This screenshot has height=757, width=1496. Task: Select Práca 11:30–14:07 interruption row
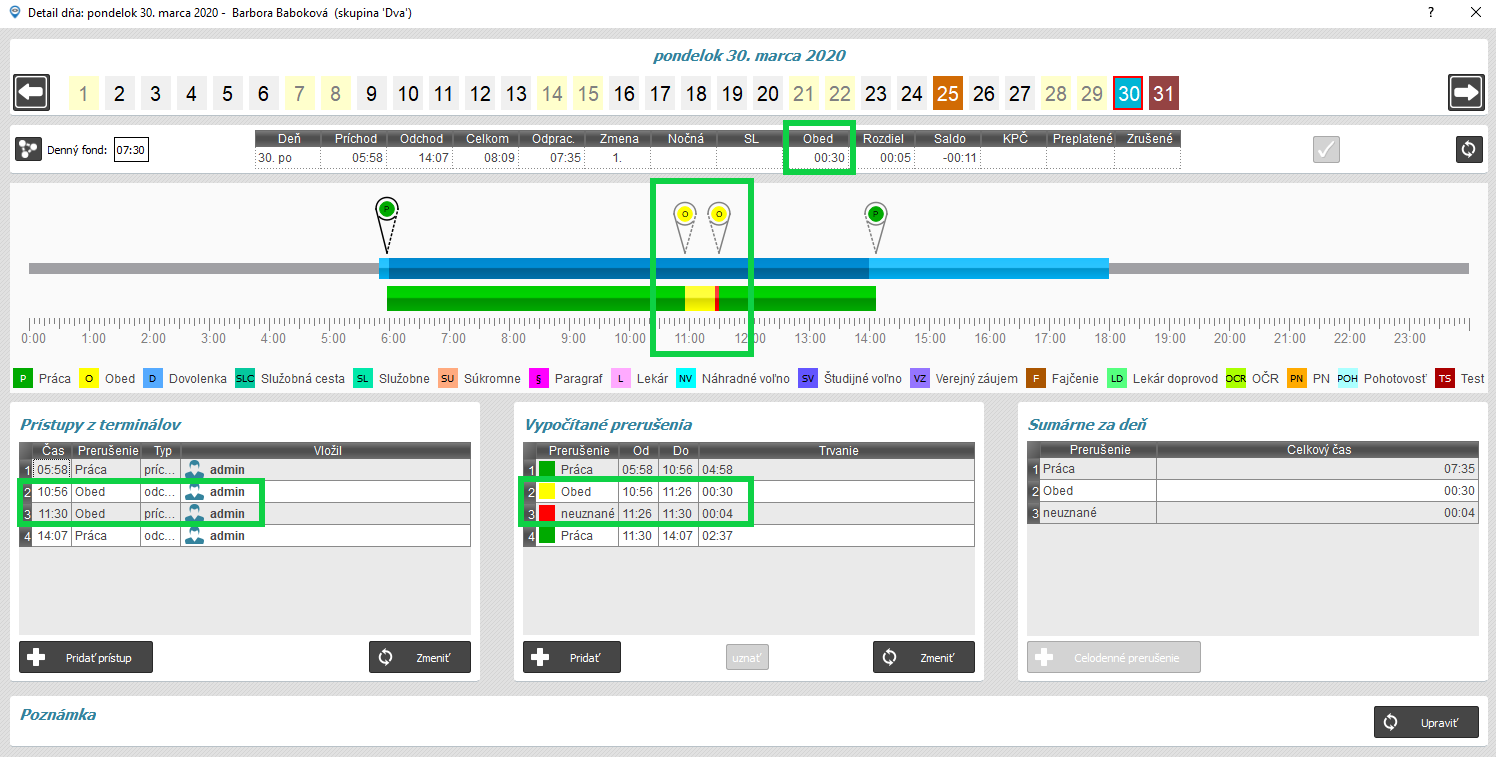coord(748,535)
